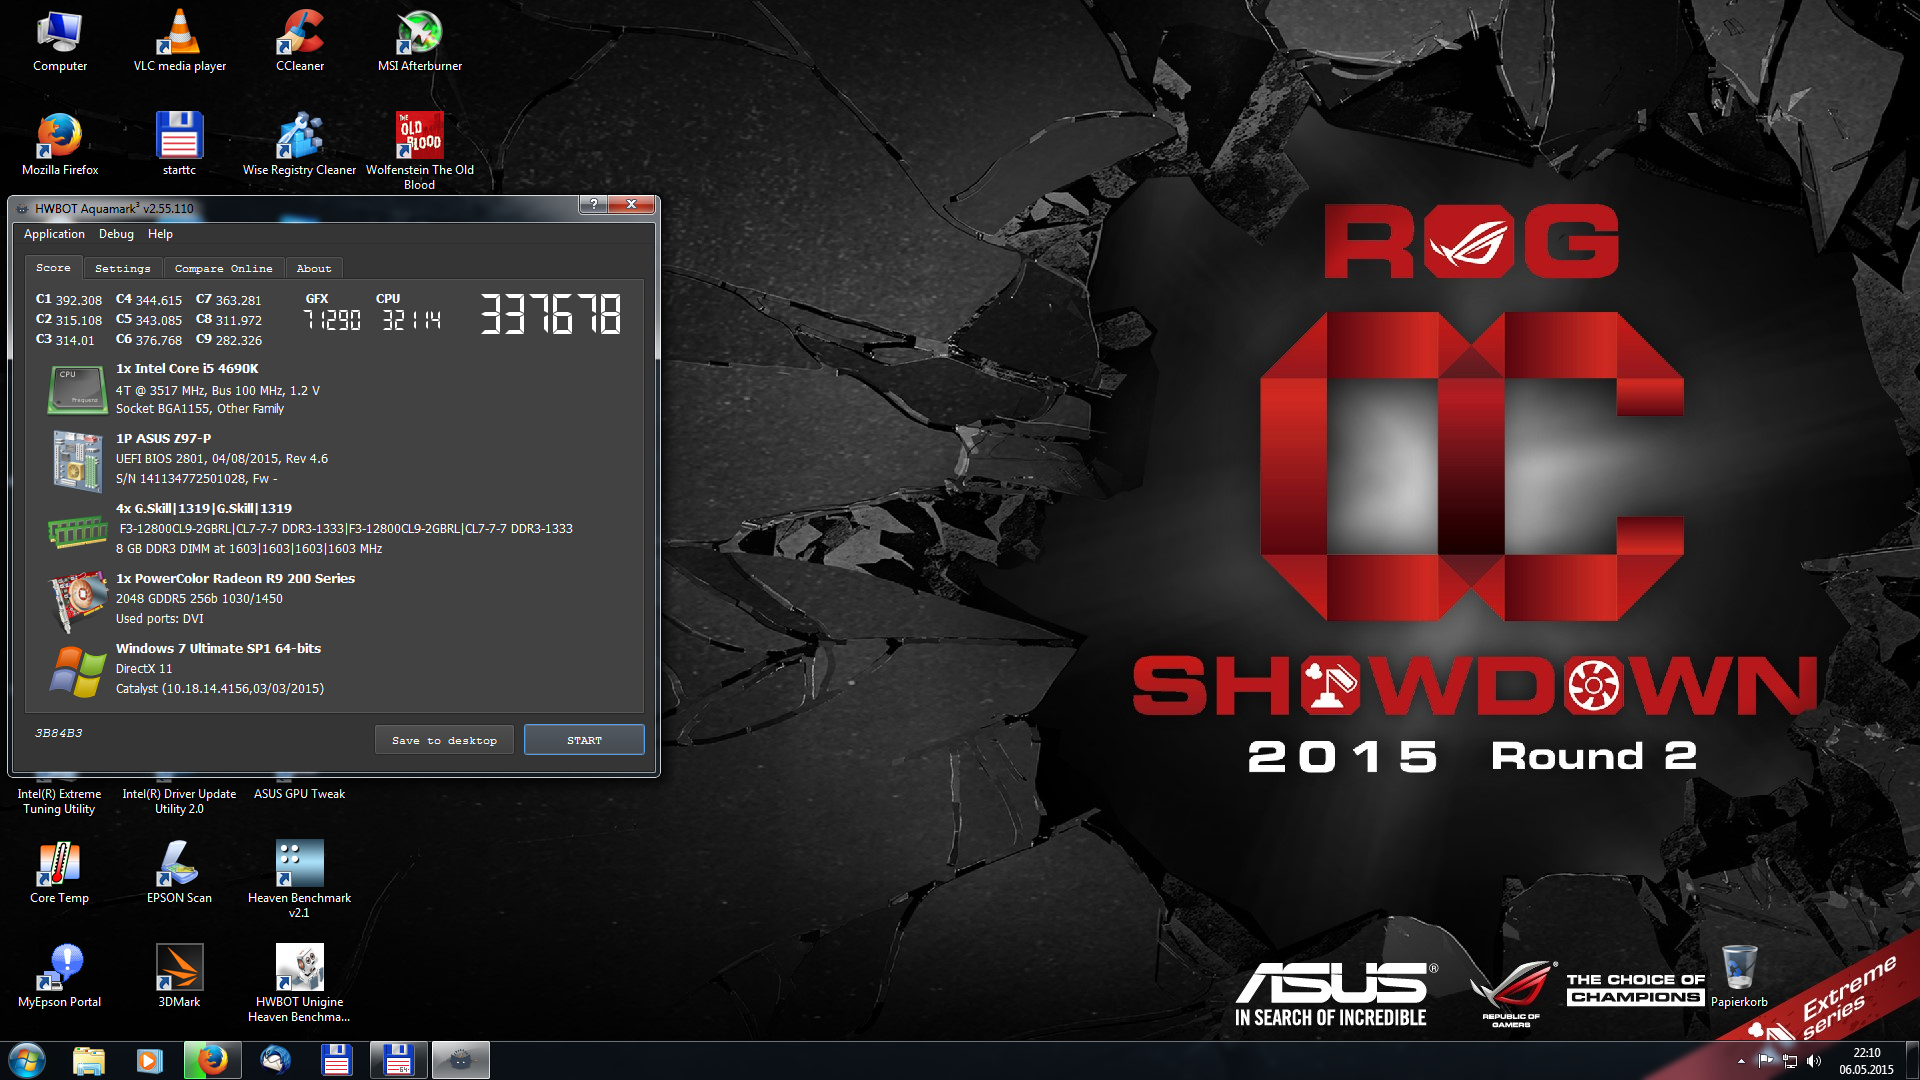Image resolution: width=1920 pixels, height=1080 pixels.
Task: Open the Application menu
Action: pyautogui.click(x=54, y=234)
